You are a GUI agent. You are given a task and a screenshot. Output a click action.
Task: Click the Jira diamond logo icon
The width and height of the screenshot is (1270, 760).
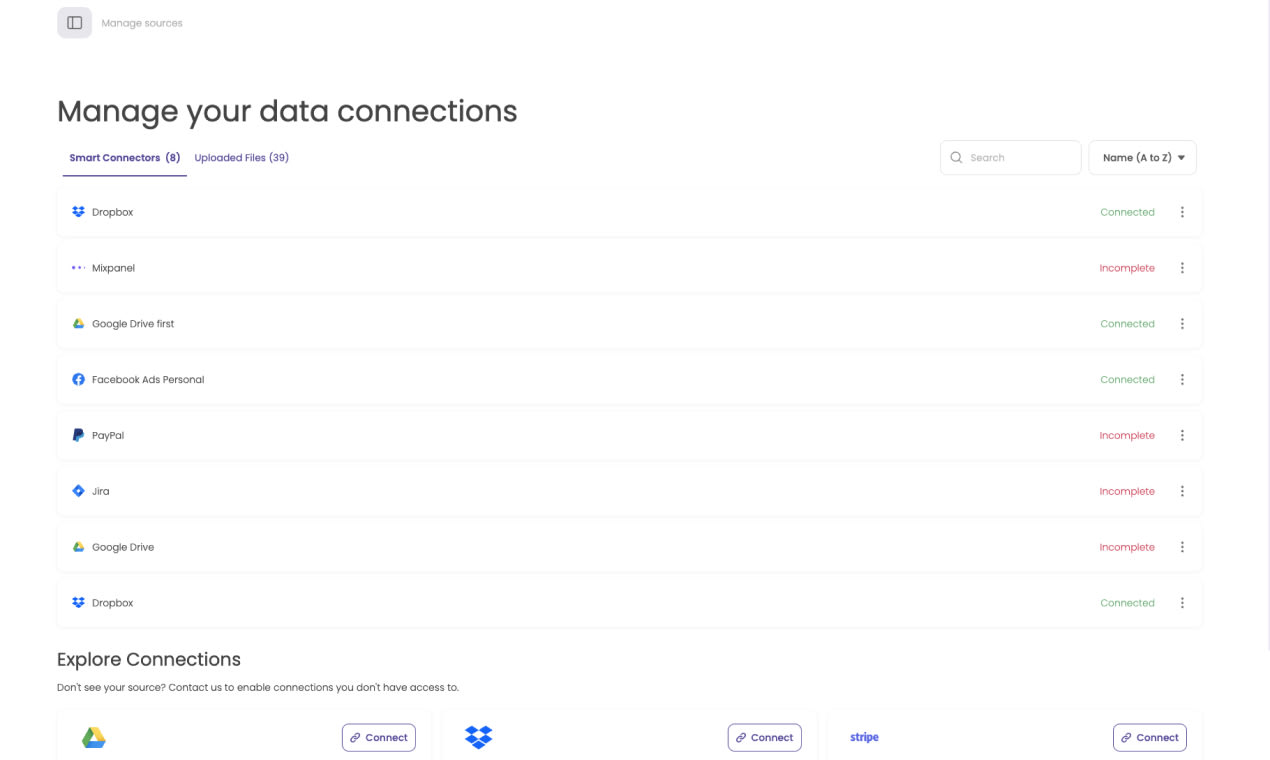pos(78,491)
